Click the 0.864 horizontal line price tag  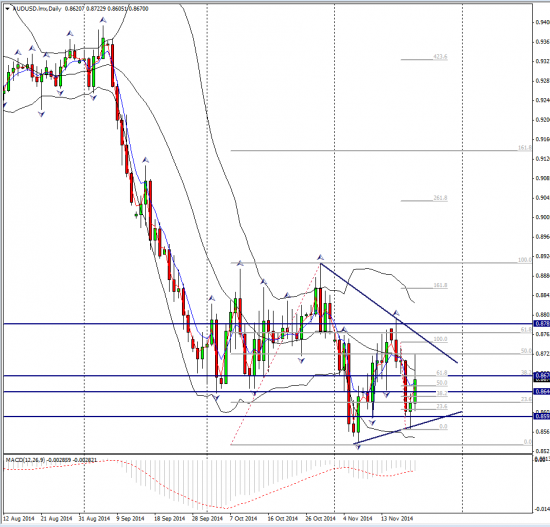pyautogui.click(x=542, y=391)
